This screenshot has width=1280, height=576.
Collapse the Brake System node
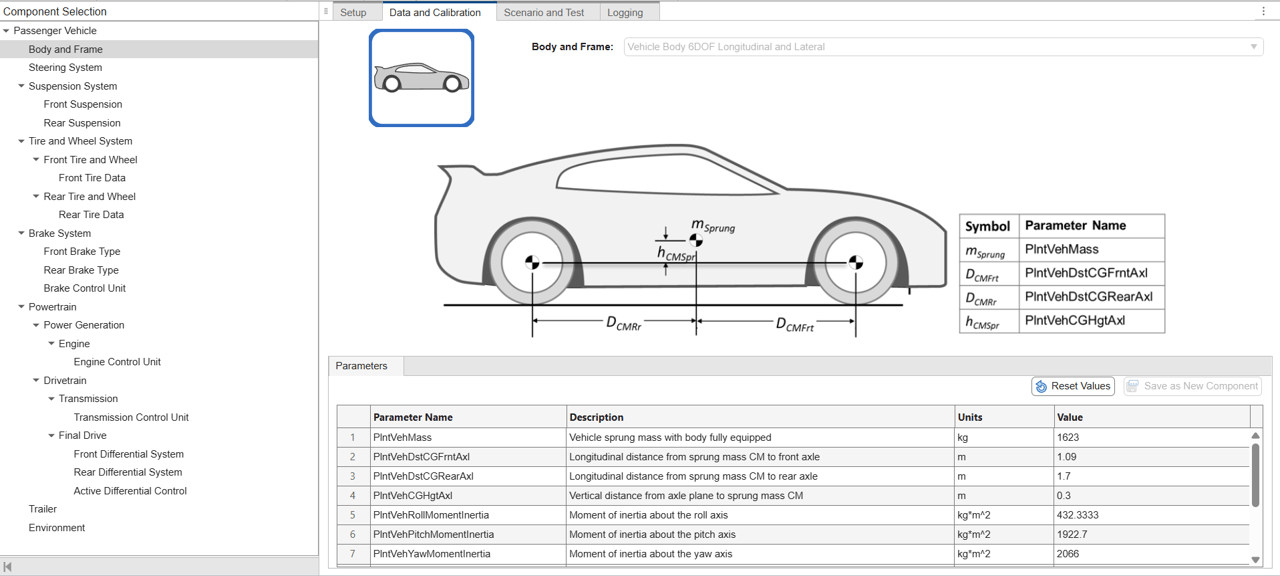coord(22,233)
